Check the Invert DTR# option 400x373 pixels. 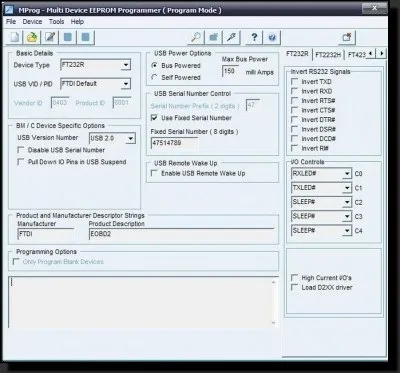click(x=295, y=119)
